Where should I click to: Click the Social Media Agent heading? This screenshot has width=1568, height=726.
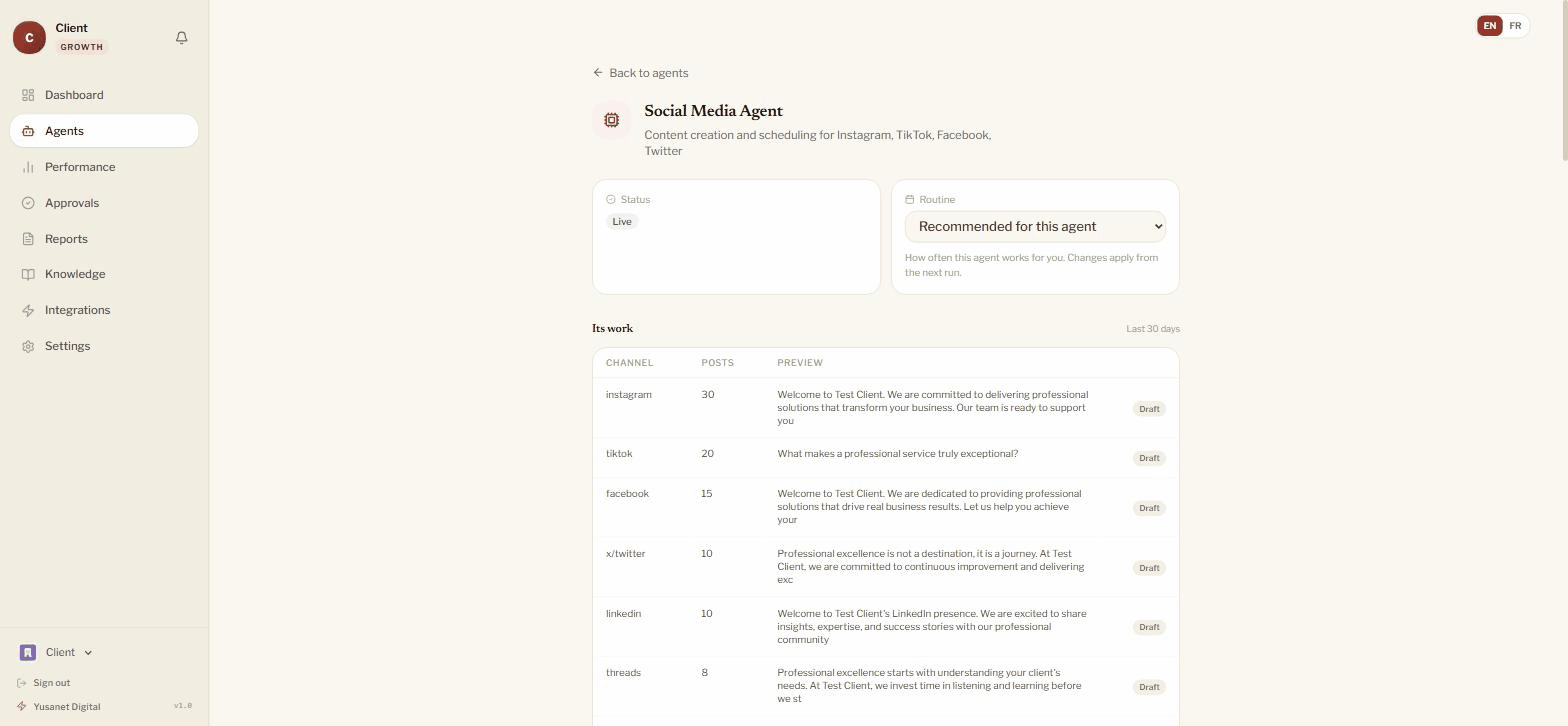(x=713, y=111)
